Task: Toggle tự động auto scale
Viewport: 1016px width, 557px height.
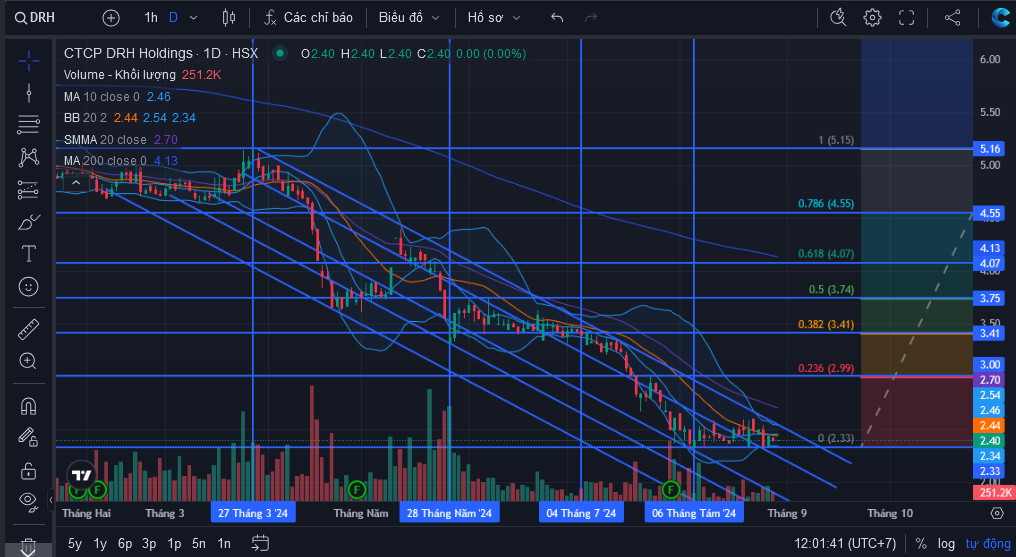Action: point(987,543)
